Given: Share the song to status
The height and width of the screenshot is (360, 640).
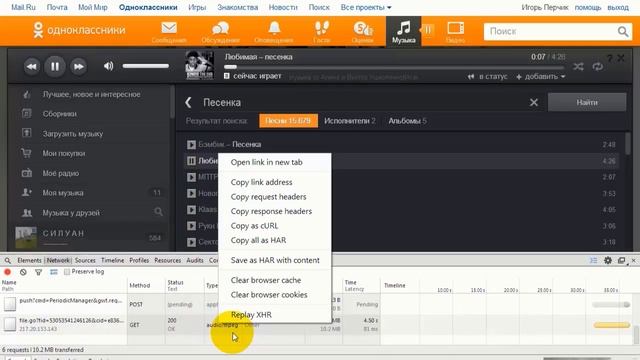Looking at the screenshot, I should pos(487,77).
